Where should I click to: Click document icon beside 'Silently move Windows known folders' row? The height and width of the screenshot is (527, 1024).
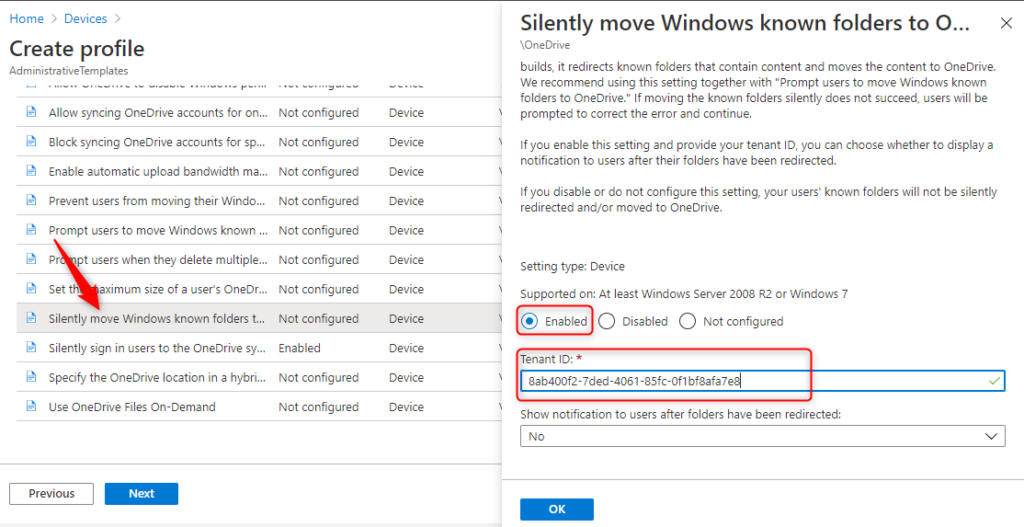tap(31, 317)
